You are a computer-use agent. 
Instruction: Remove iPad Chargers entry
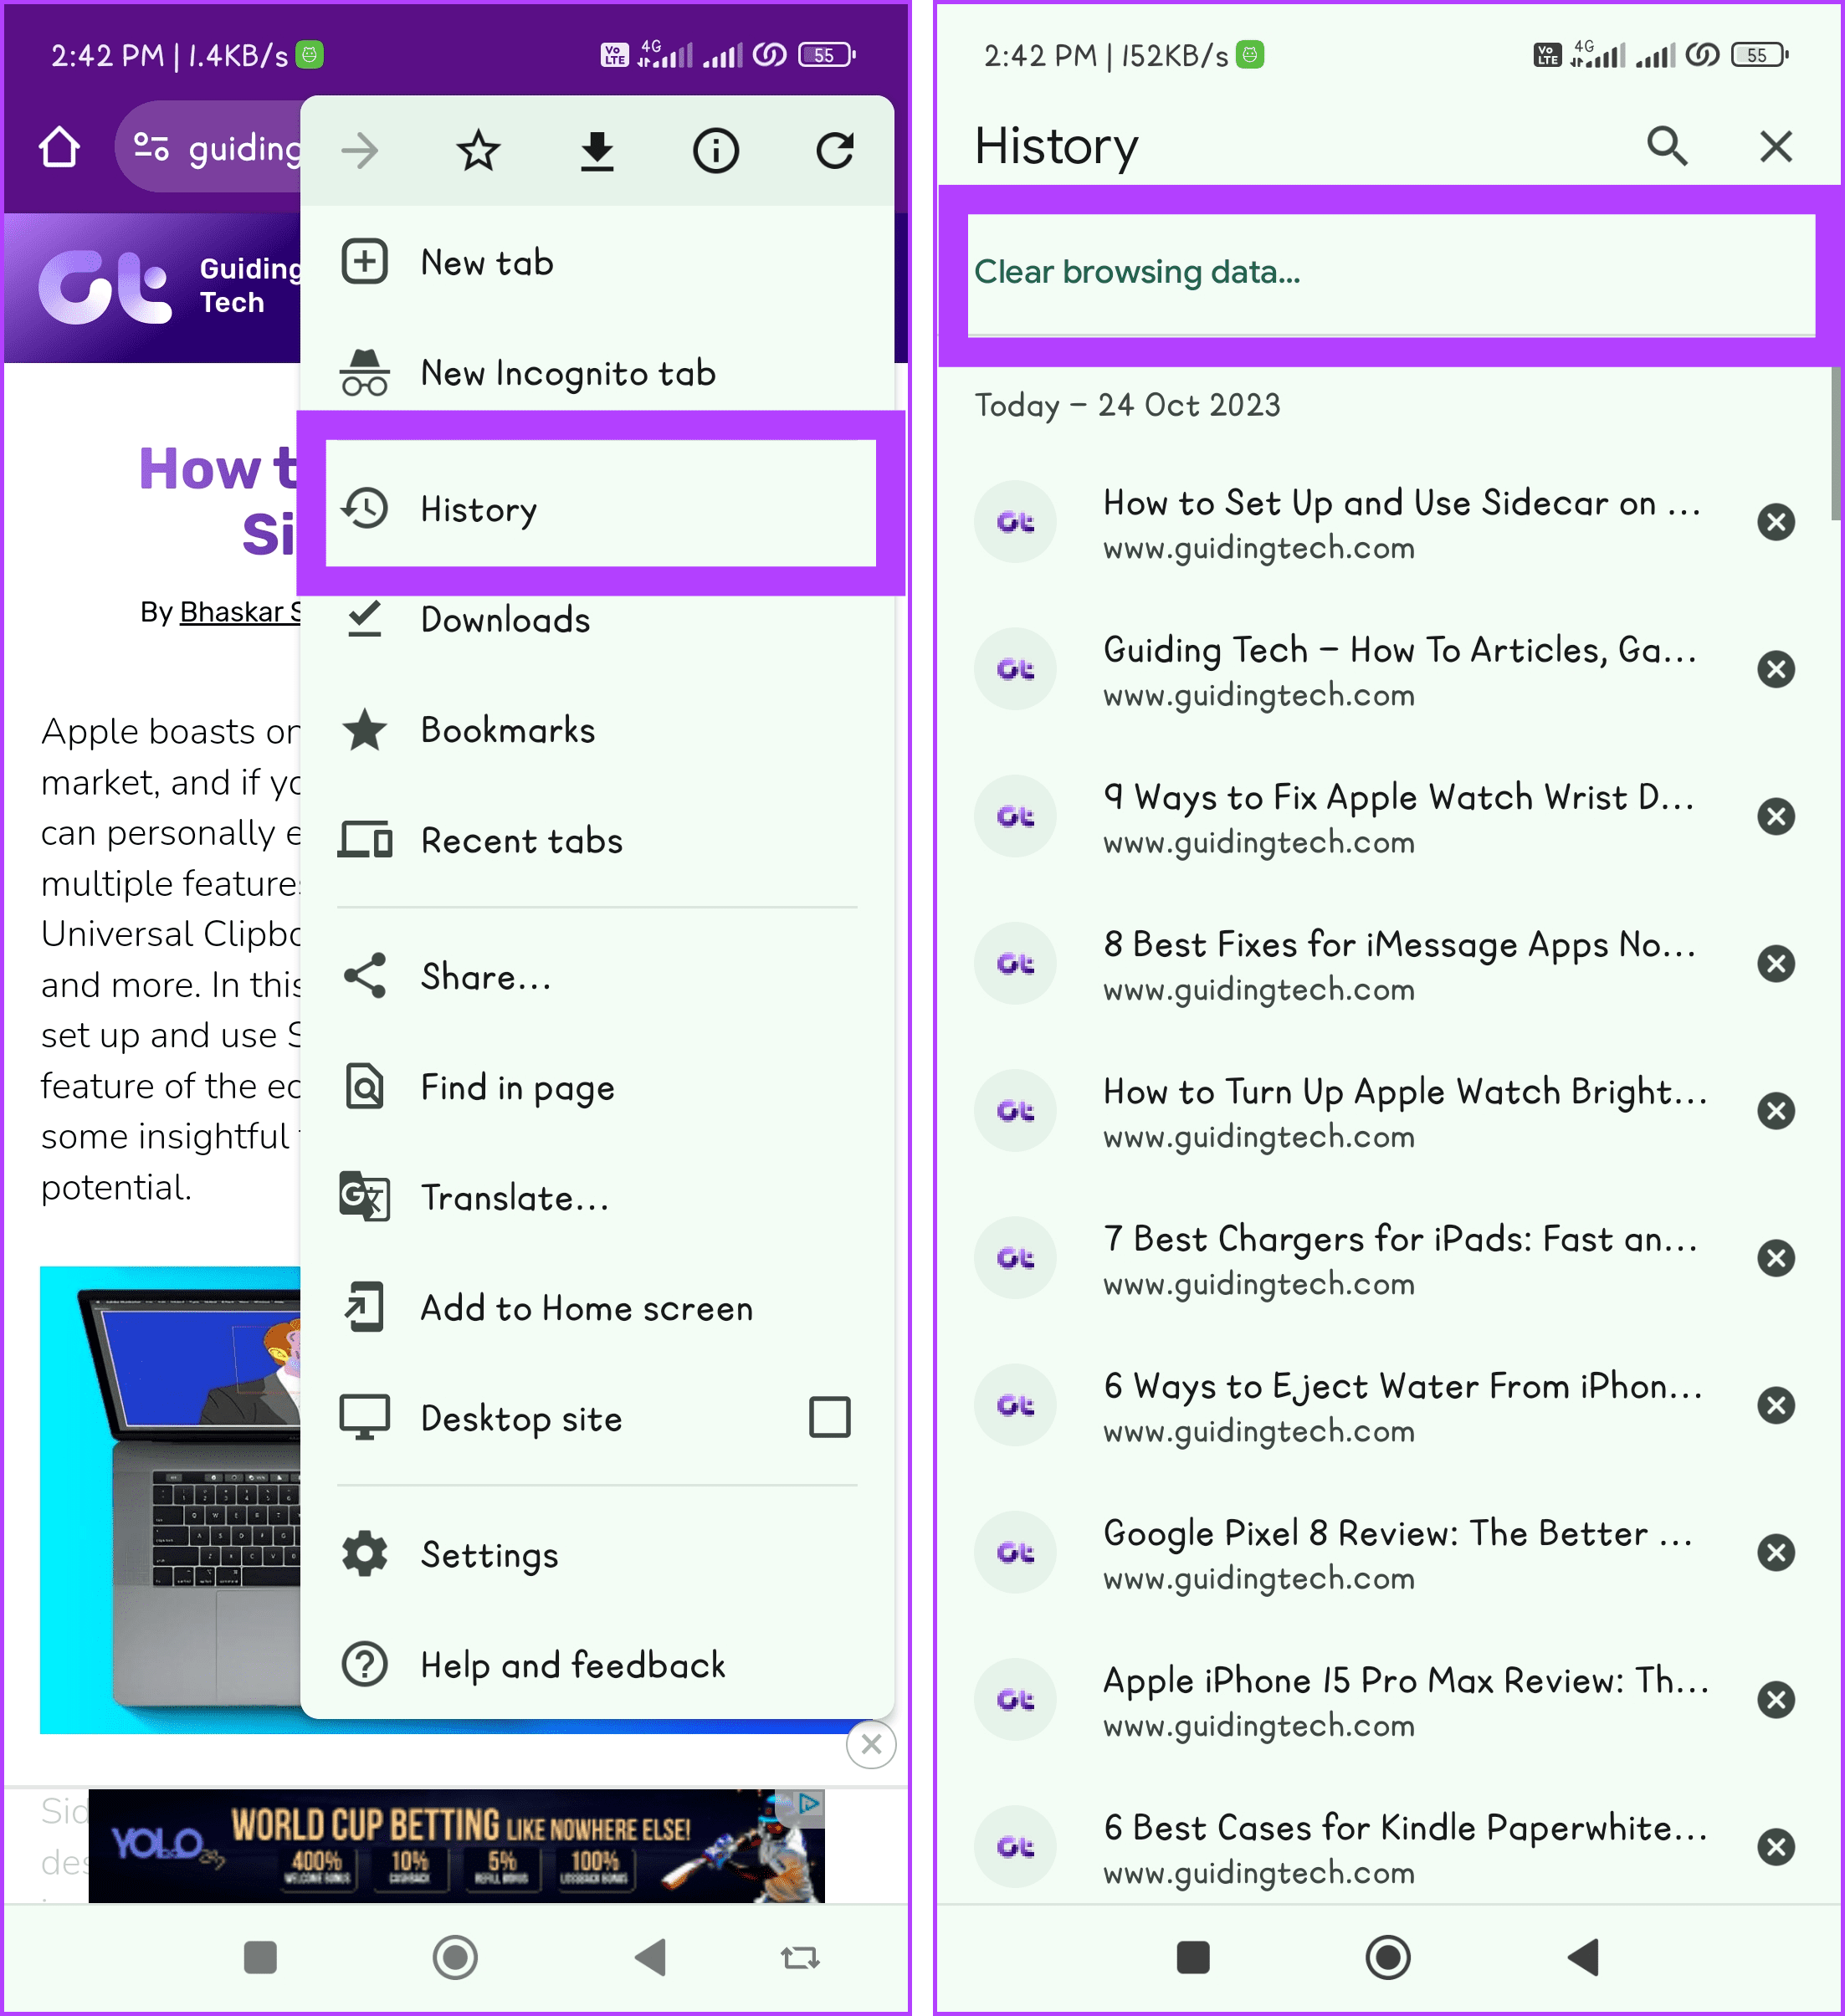tap(1776, 1258)
